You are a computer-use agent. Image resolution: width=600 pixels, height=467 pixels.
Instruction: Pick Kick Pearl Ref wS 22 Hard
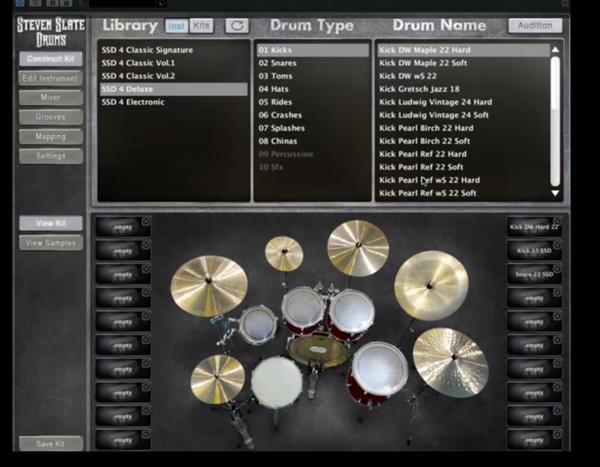pyautogui.click(x=463, y=180)
